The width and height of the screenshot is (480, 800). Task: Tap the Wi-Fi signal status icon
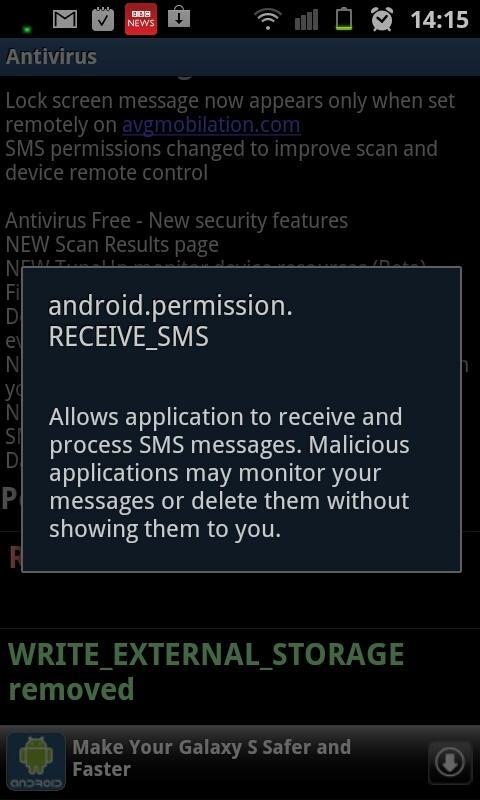click(x=267, y=19)
